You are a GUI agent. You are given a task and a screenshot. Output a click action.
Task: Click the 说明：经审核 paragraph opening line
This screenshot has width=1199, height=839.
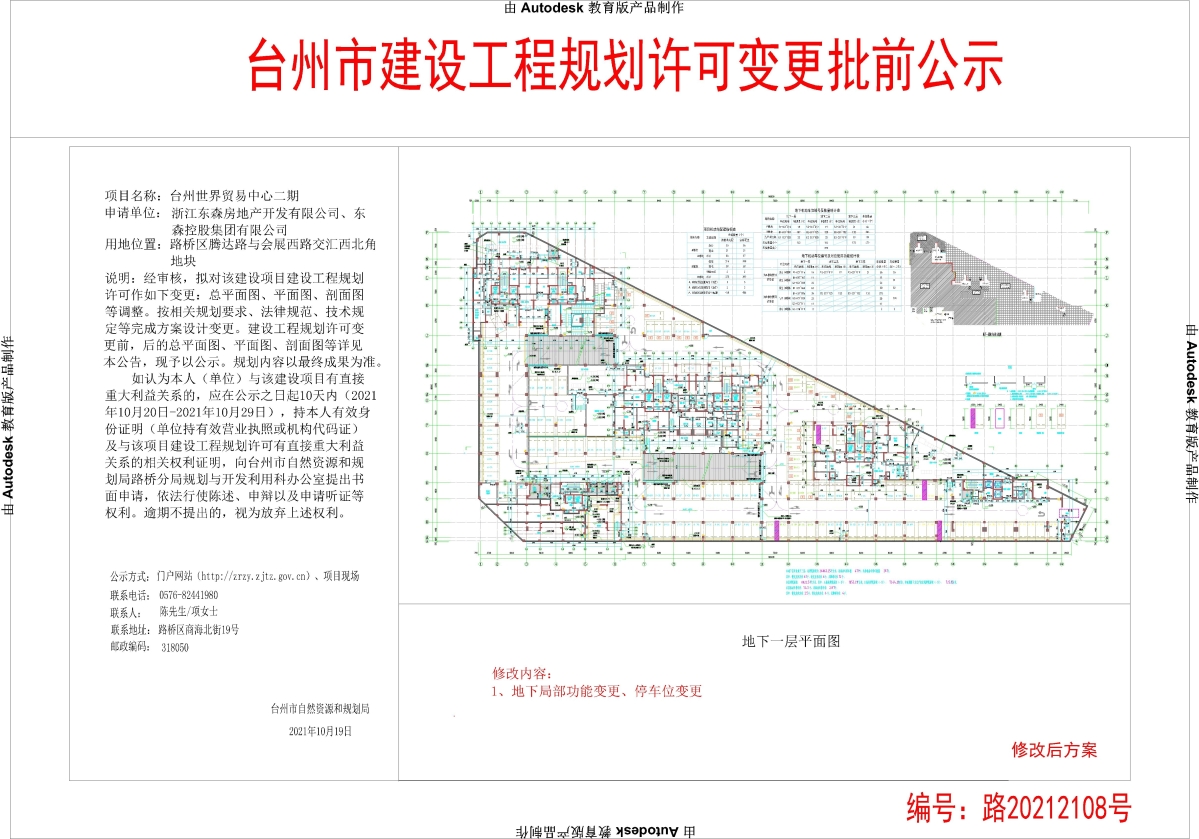[x=234, y=278]
